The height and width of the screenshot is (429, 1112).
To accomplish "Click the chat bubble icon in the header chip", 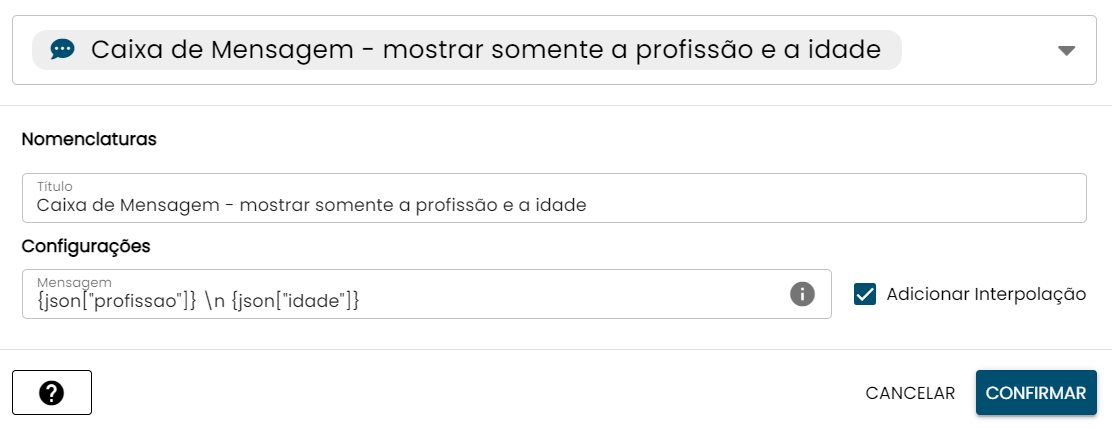I will tap(63, 49).
